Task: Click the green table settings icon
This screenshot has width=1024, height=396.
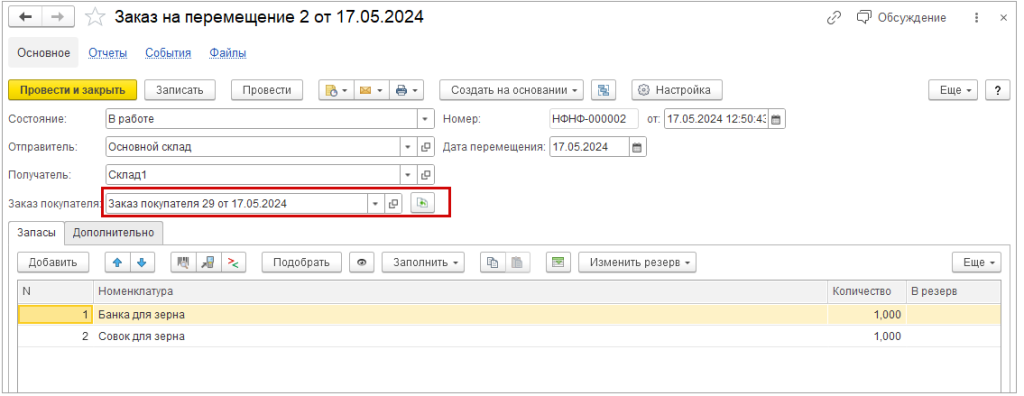Action: pos(558,263)
